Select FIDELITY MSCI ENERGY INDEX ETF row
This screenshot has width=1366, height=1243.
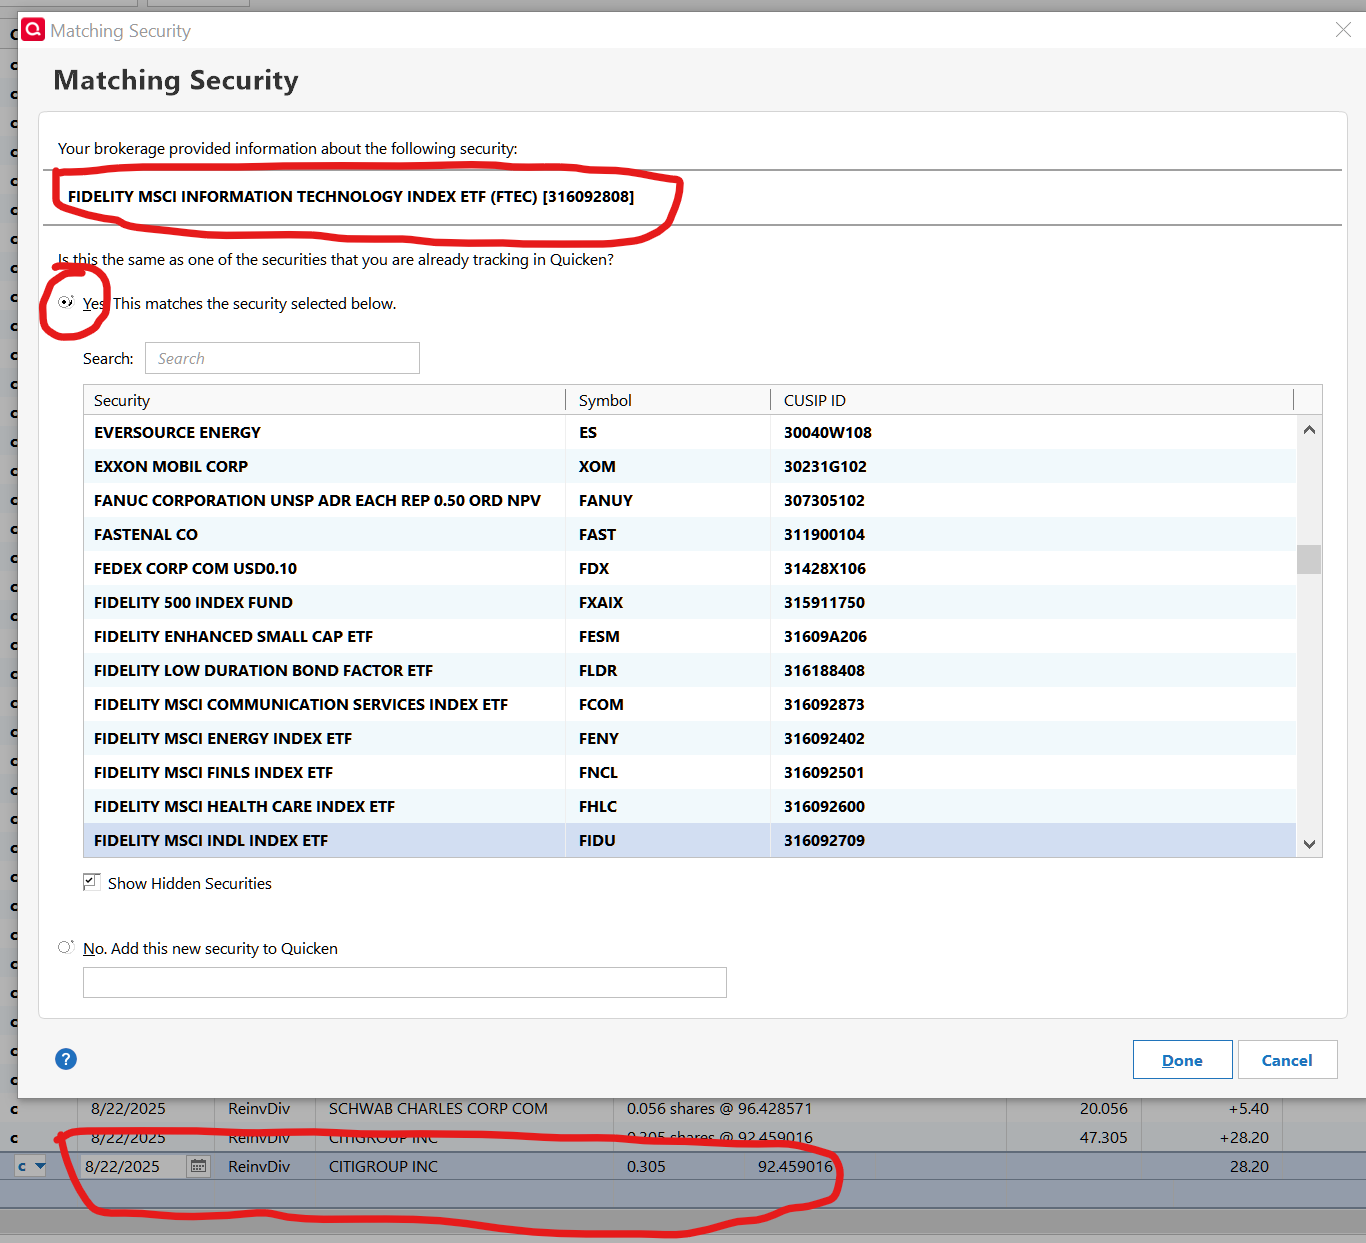[x=690, y=738]
